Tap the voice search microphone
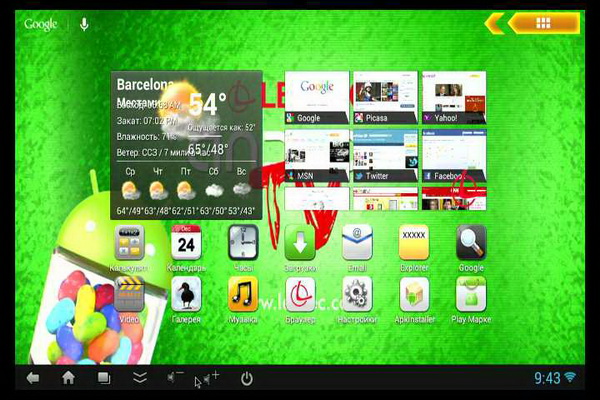This screenshot has height=400, width=600. [x=84, y=23]
